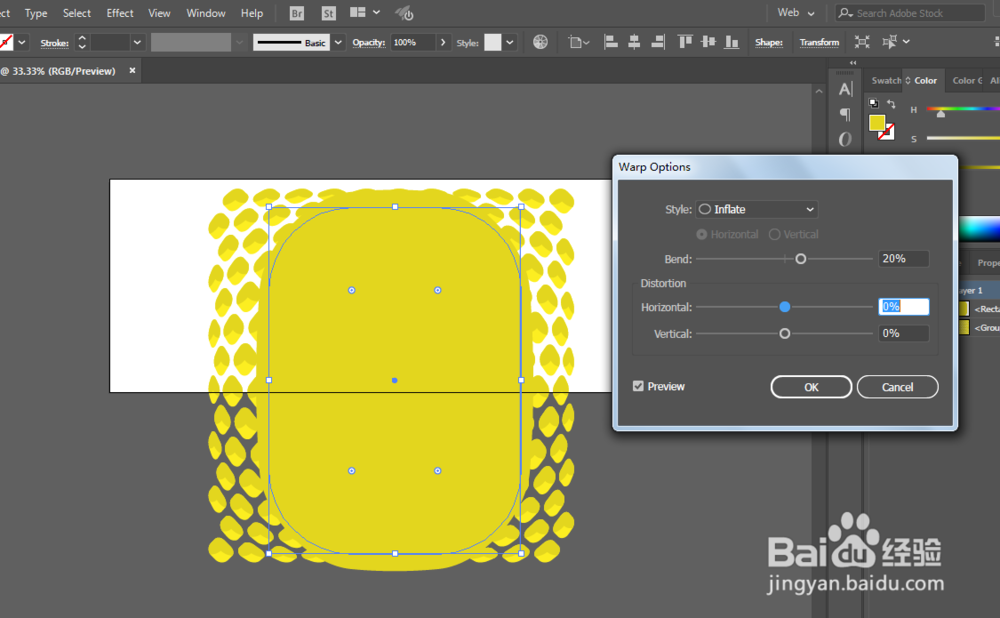The image size is (1000, 618).
Task: Open the OpenType panel icon
Action: pos(845,139)
